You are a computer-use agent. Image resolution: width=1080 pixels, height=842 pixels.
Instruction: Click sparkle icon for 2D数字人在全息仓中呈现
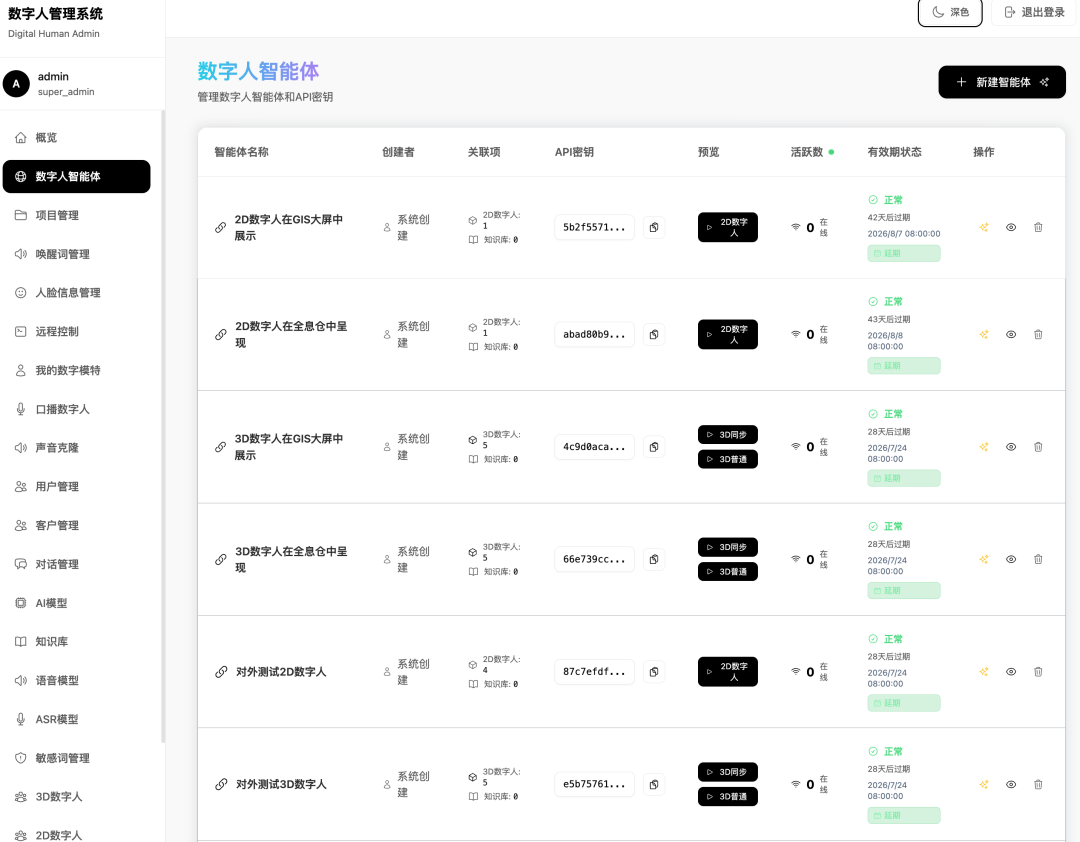point(984,335)
